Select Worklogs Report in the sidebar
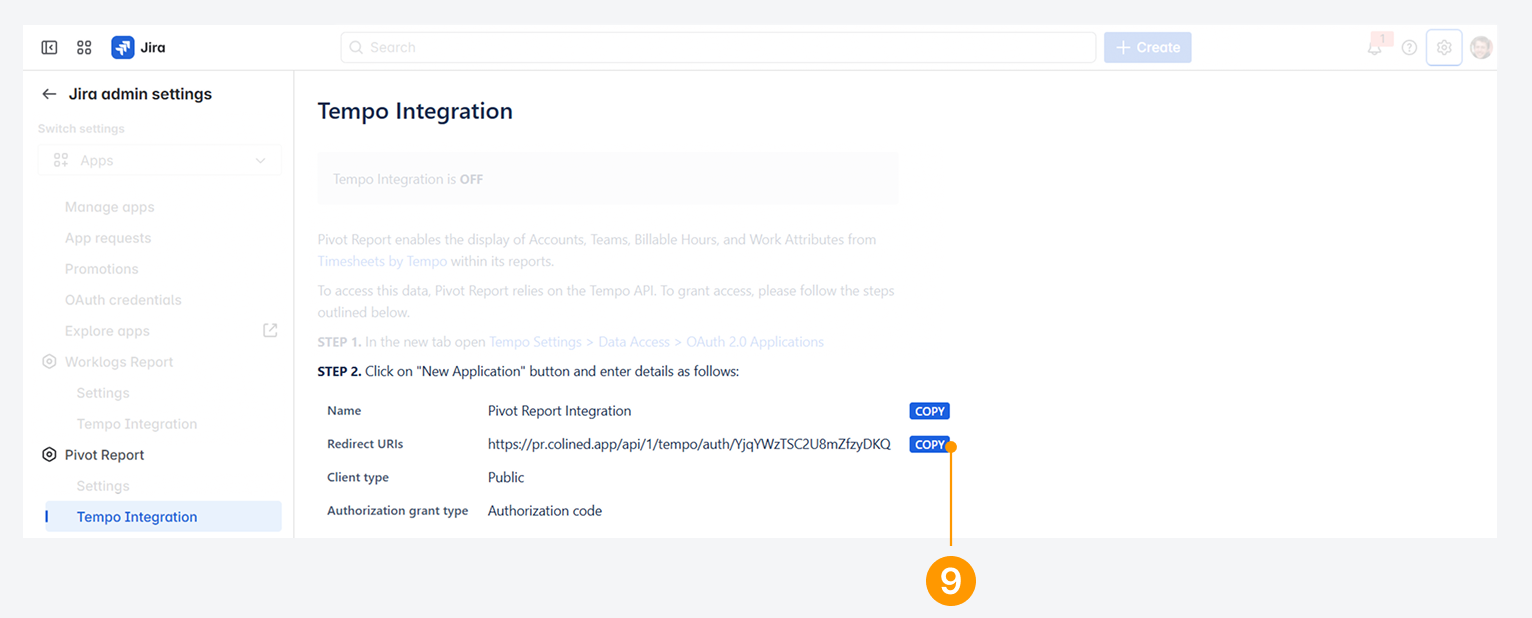Screen dimensions: 1532x618 pyautogui.click(x=119, y=362)
